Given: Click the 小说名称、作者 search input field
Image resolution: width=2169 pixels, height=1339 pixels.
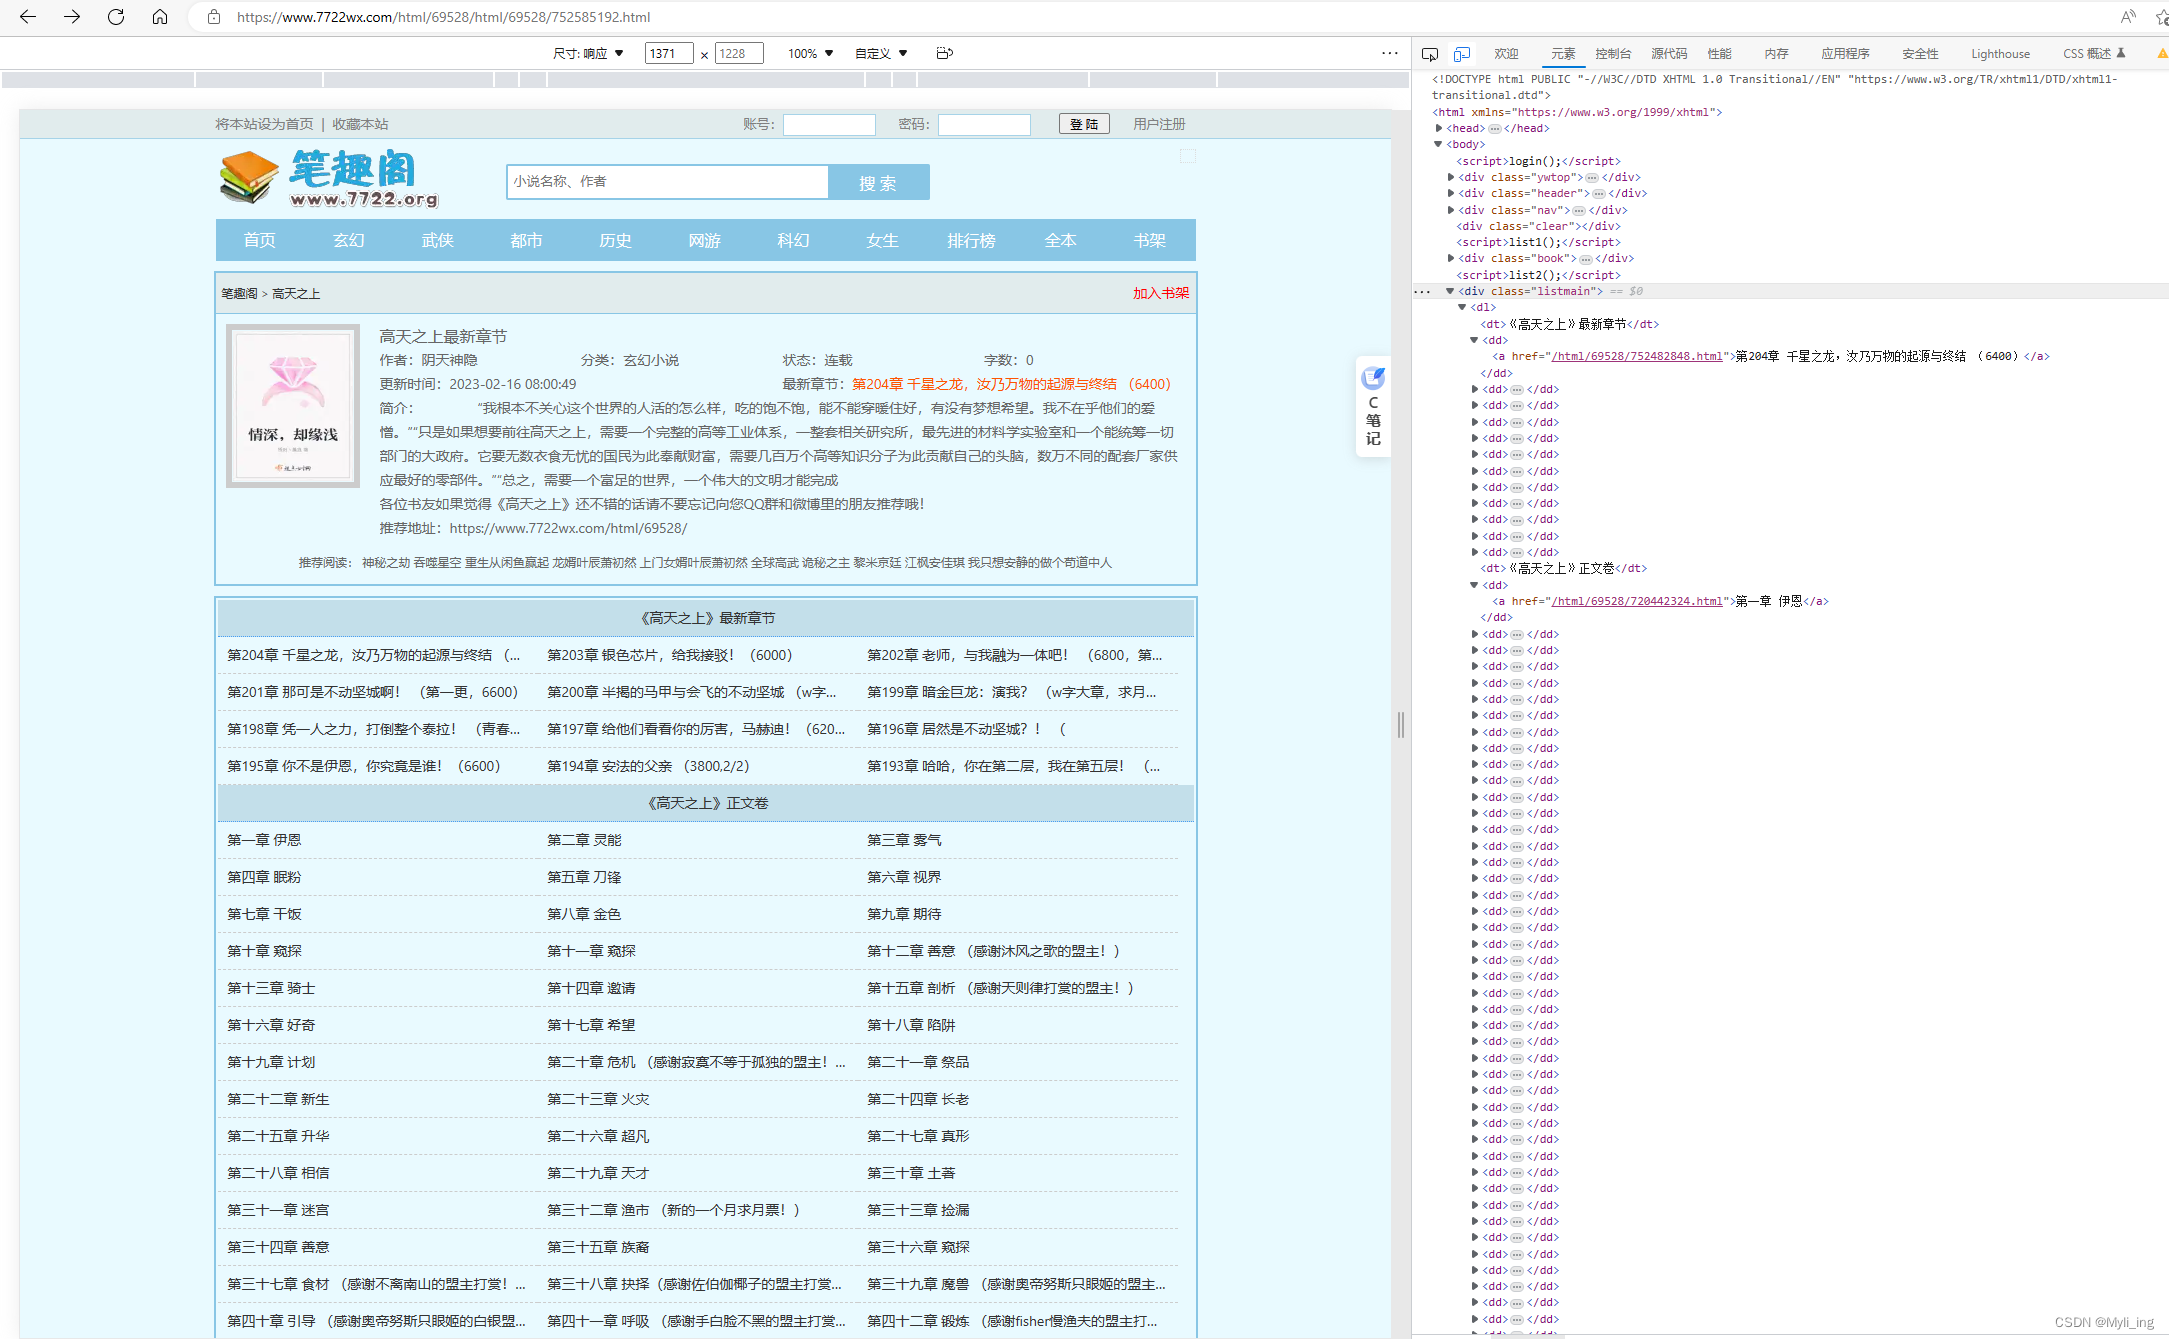Looking at the screenshot, I should 667,182.
